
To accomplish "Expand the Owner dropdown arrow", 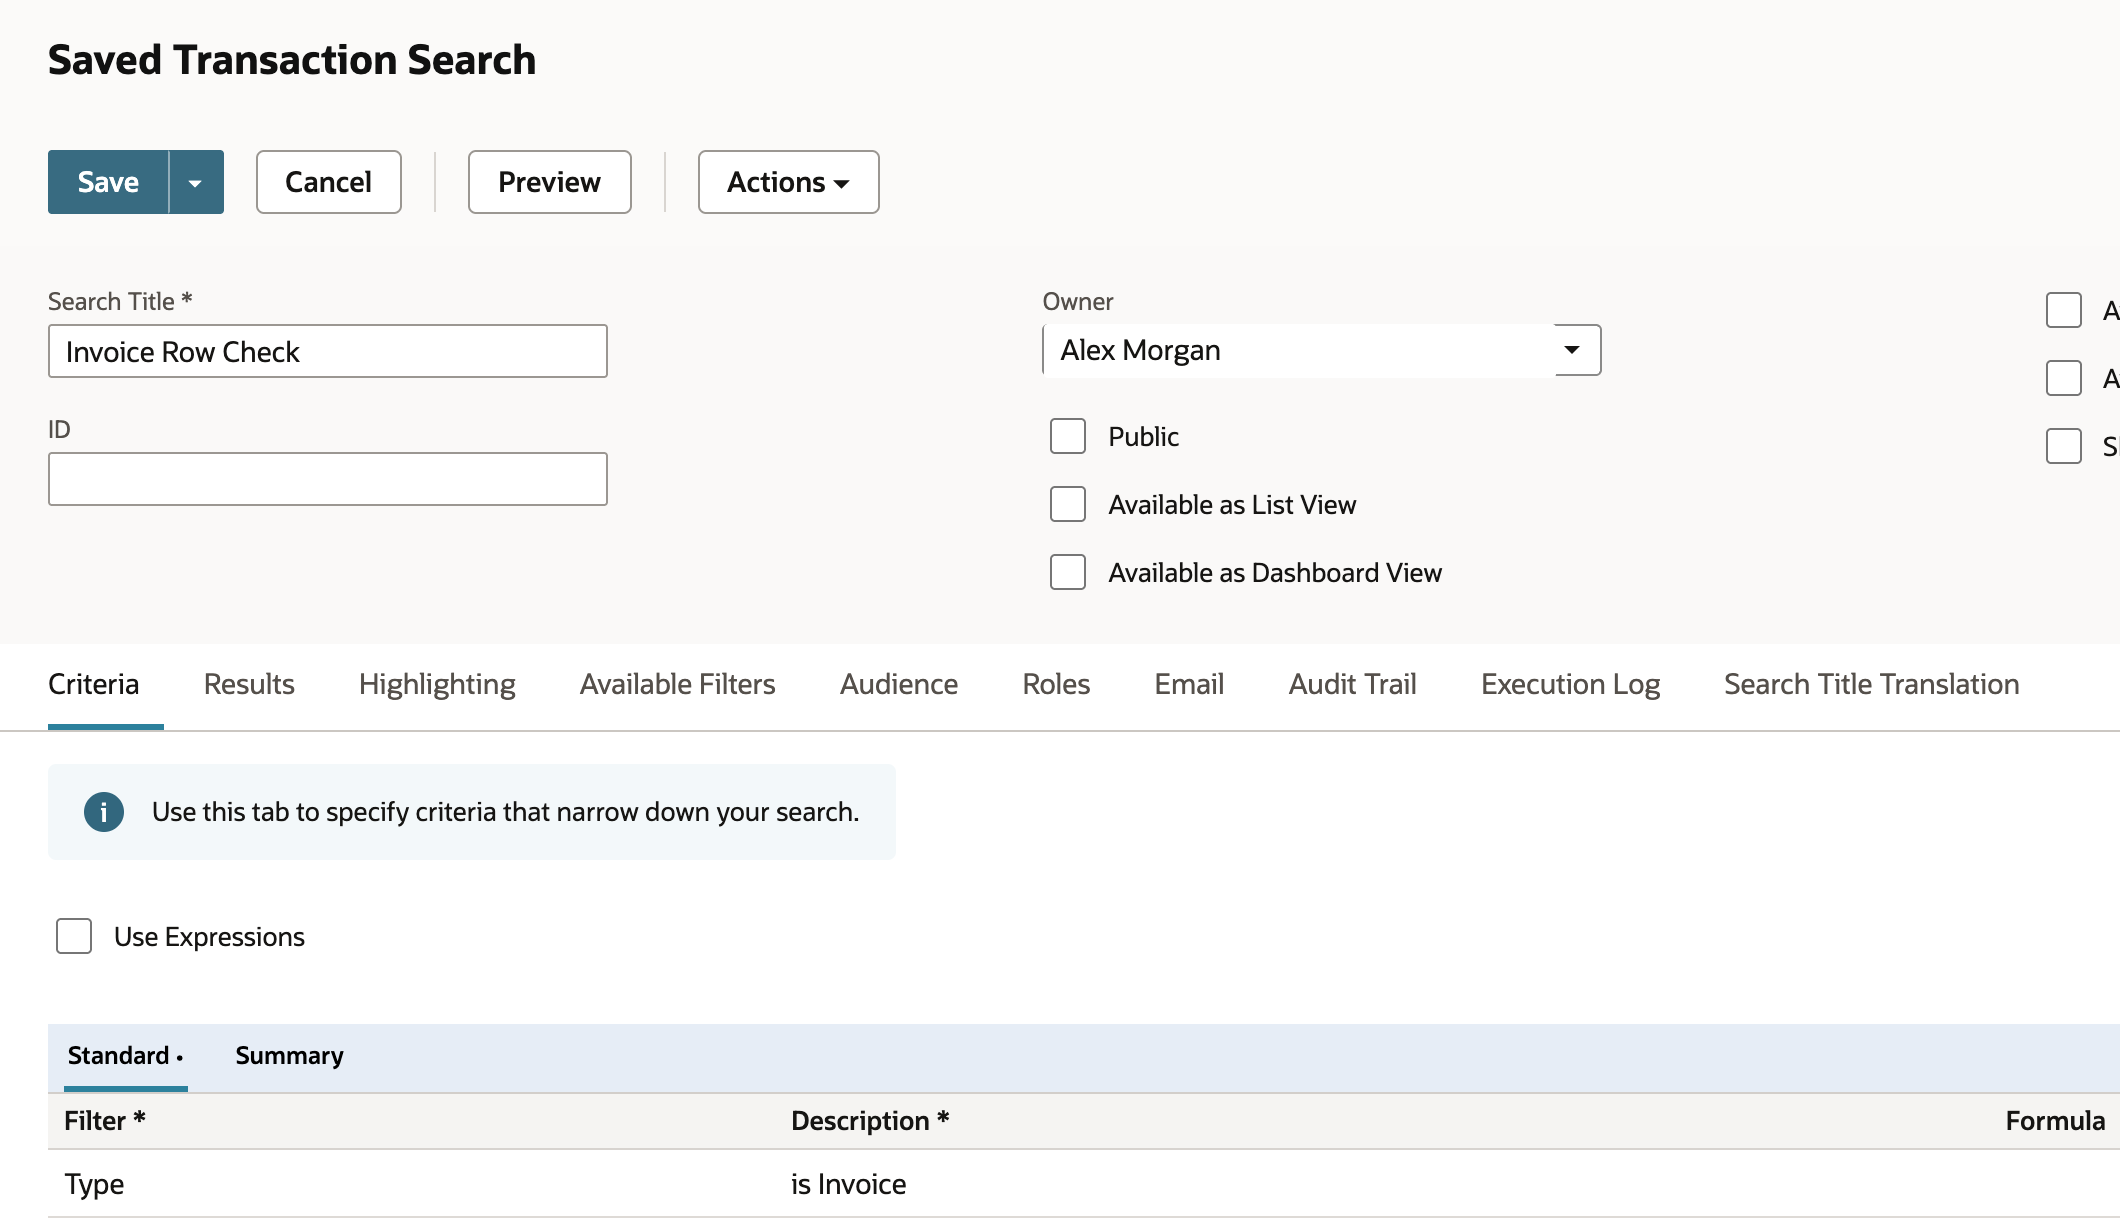I will click(x=1572, y=350).
